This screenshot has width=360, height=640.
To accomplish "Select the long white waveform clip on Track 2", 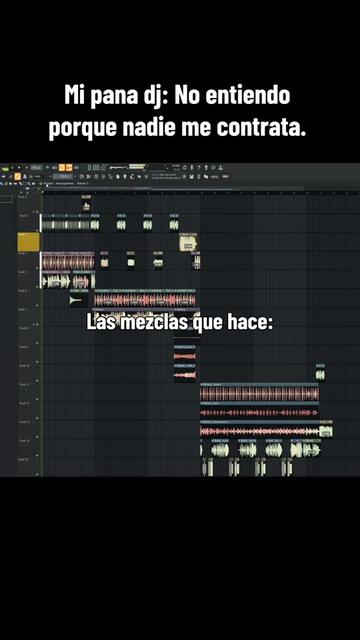I will [x=66, y=223].
